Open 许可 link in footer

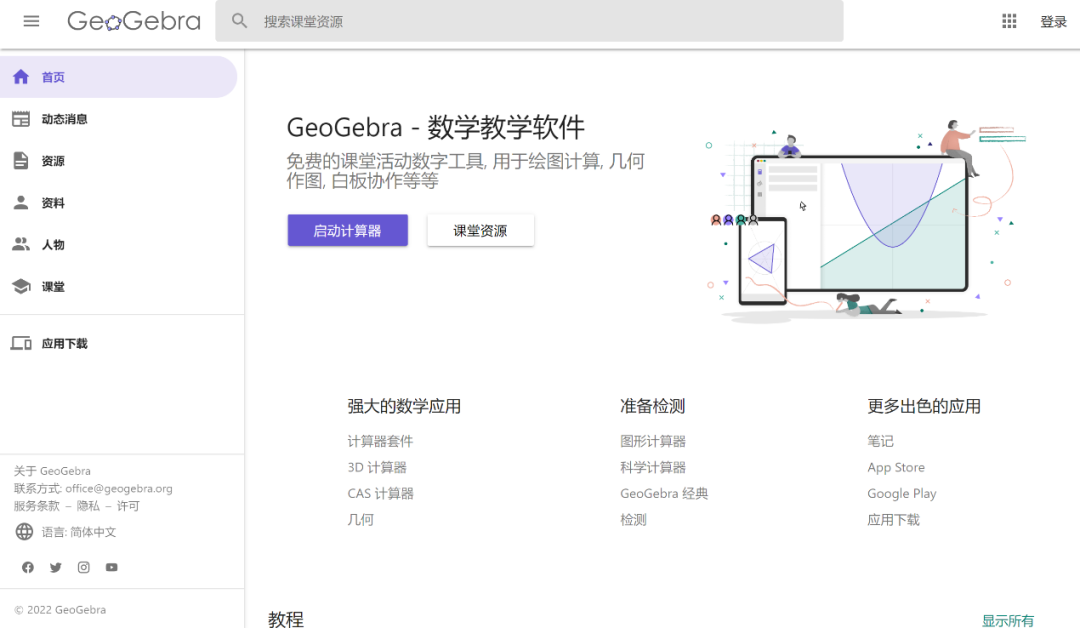[x=128, y=506]
